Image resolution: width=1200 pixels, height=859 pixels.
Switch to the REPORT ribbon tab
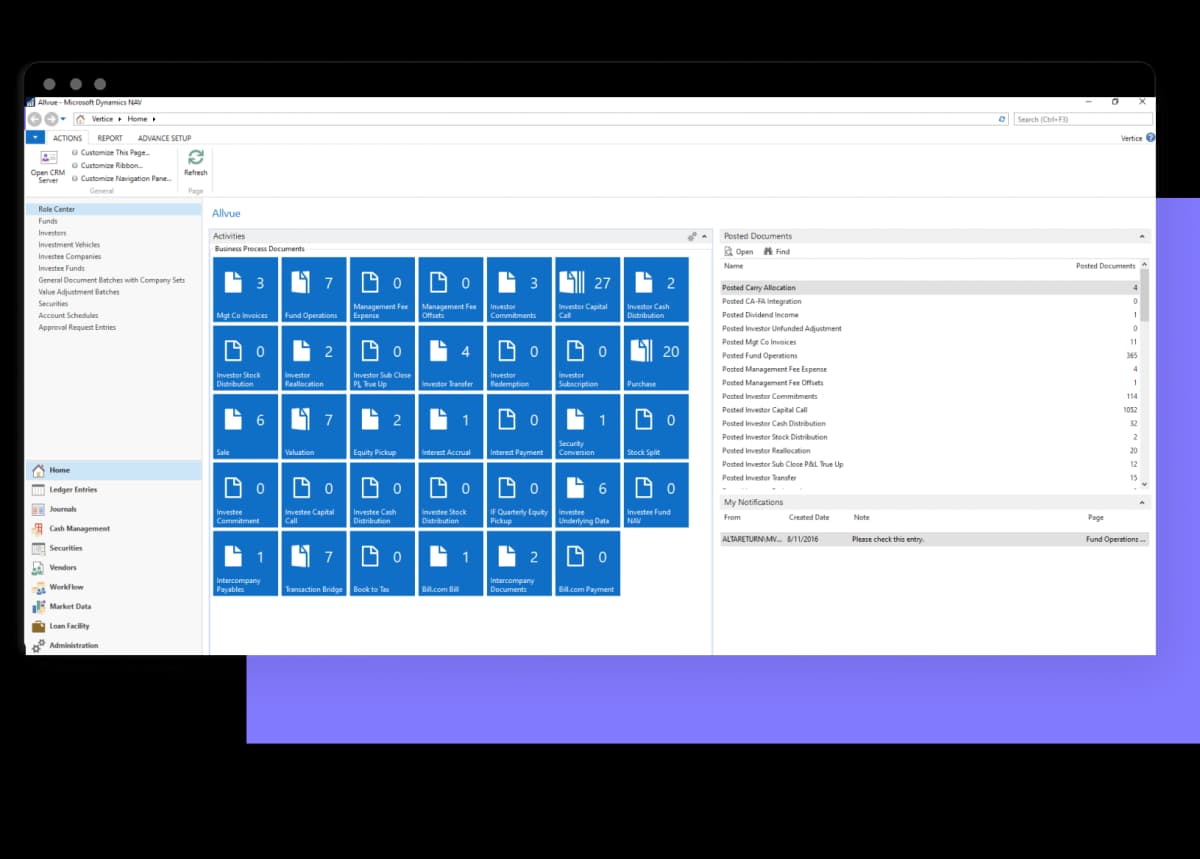coord(110,138)
